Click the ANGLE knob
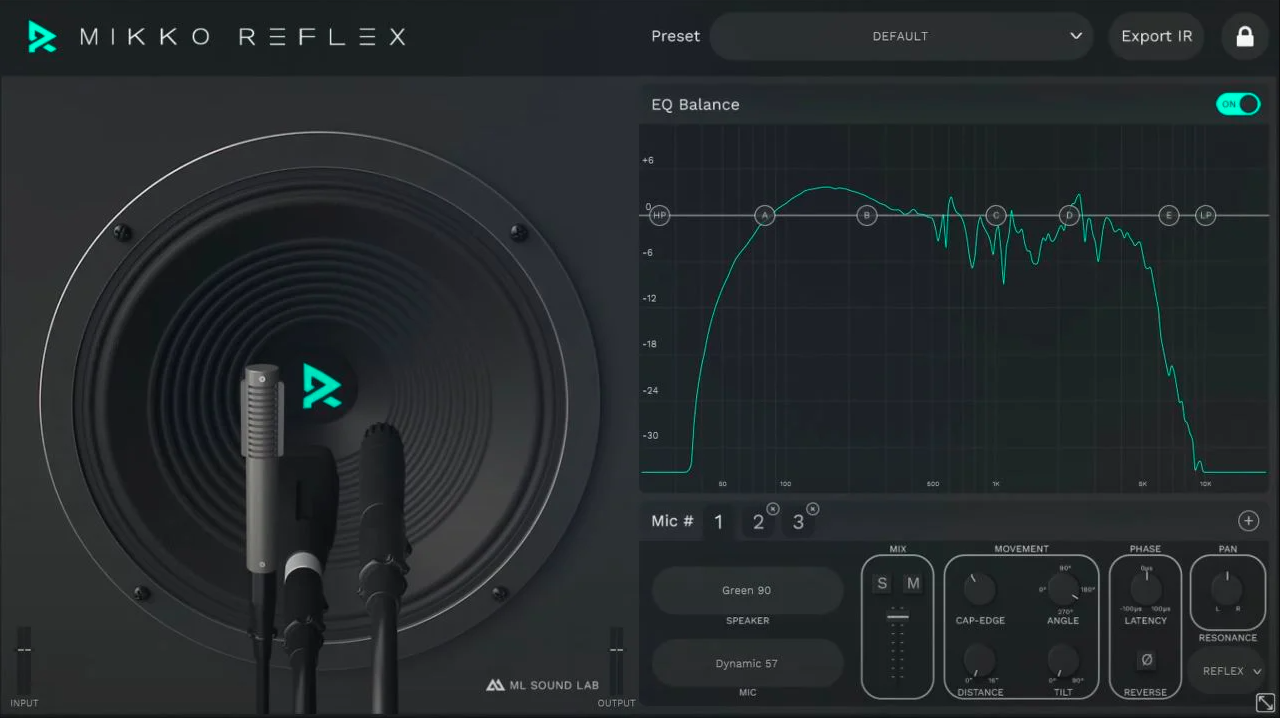Image resolution: width=1280 pixels, height=718 pixels. point(1063,590)
